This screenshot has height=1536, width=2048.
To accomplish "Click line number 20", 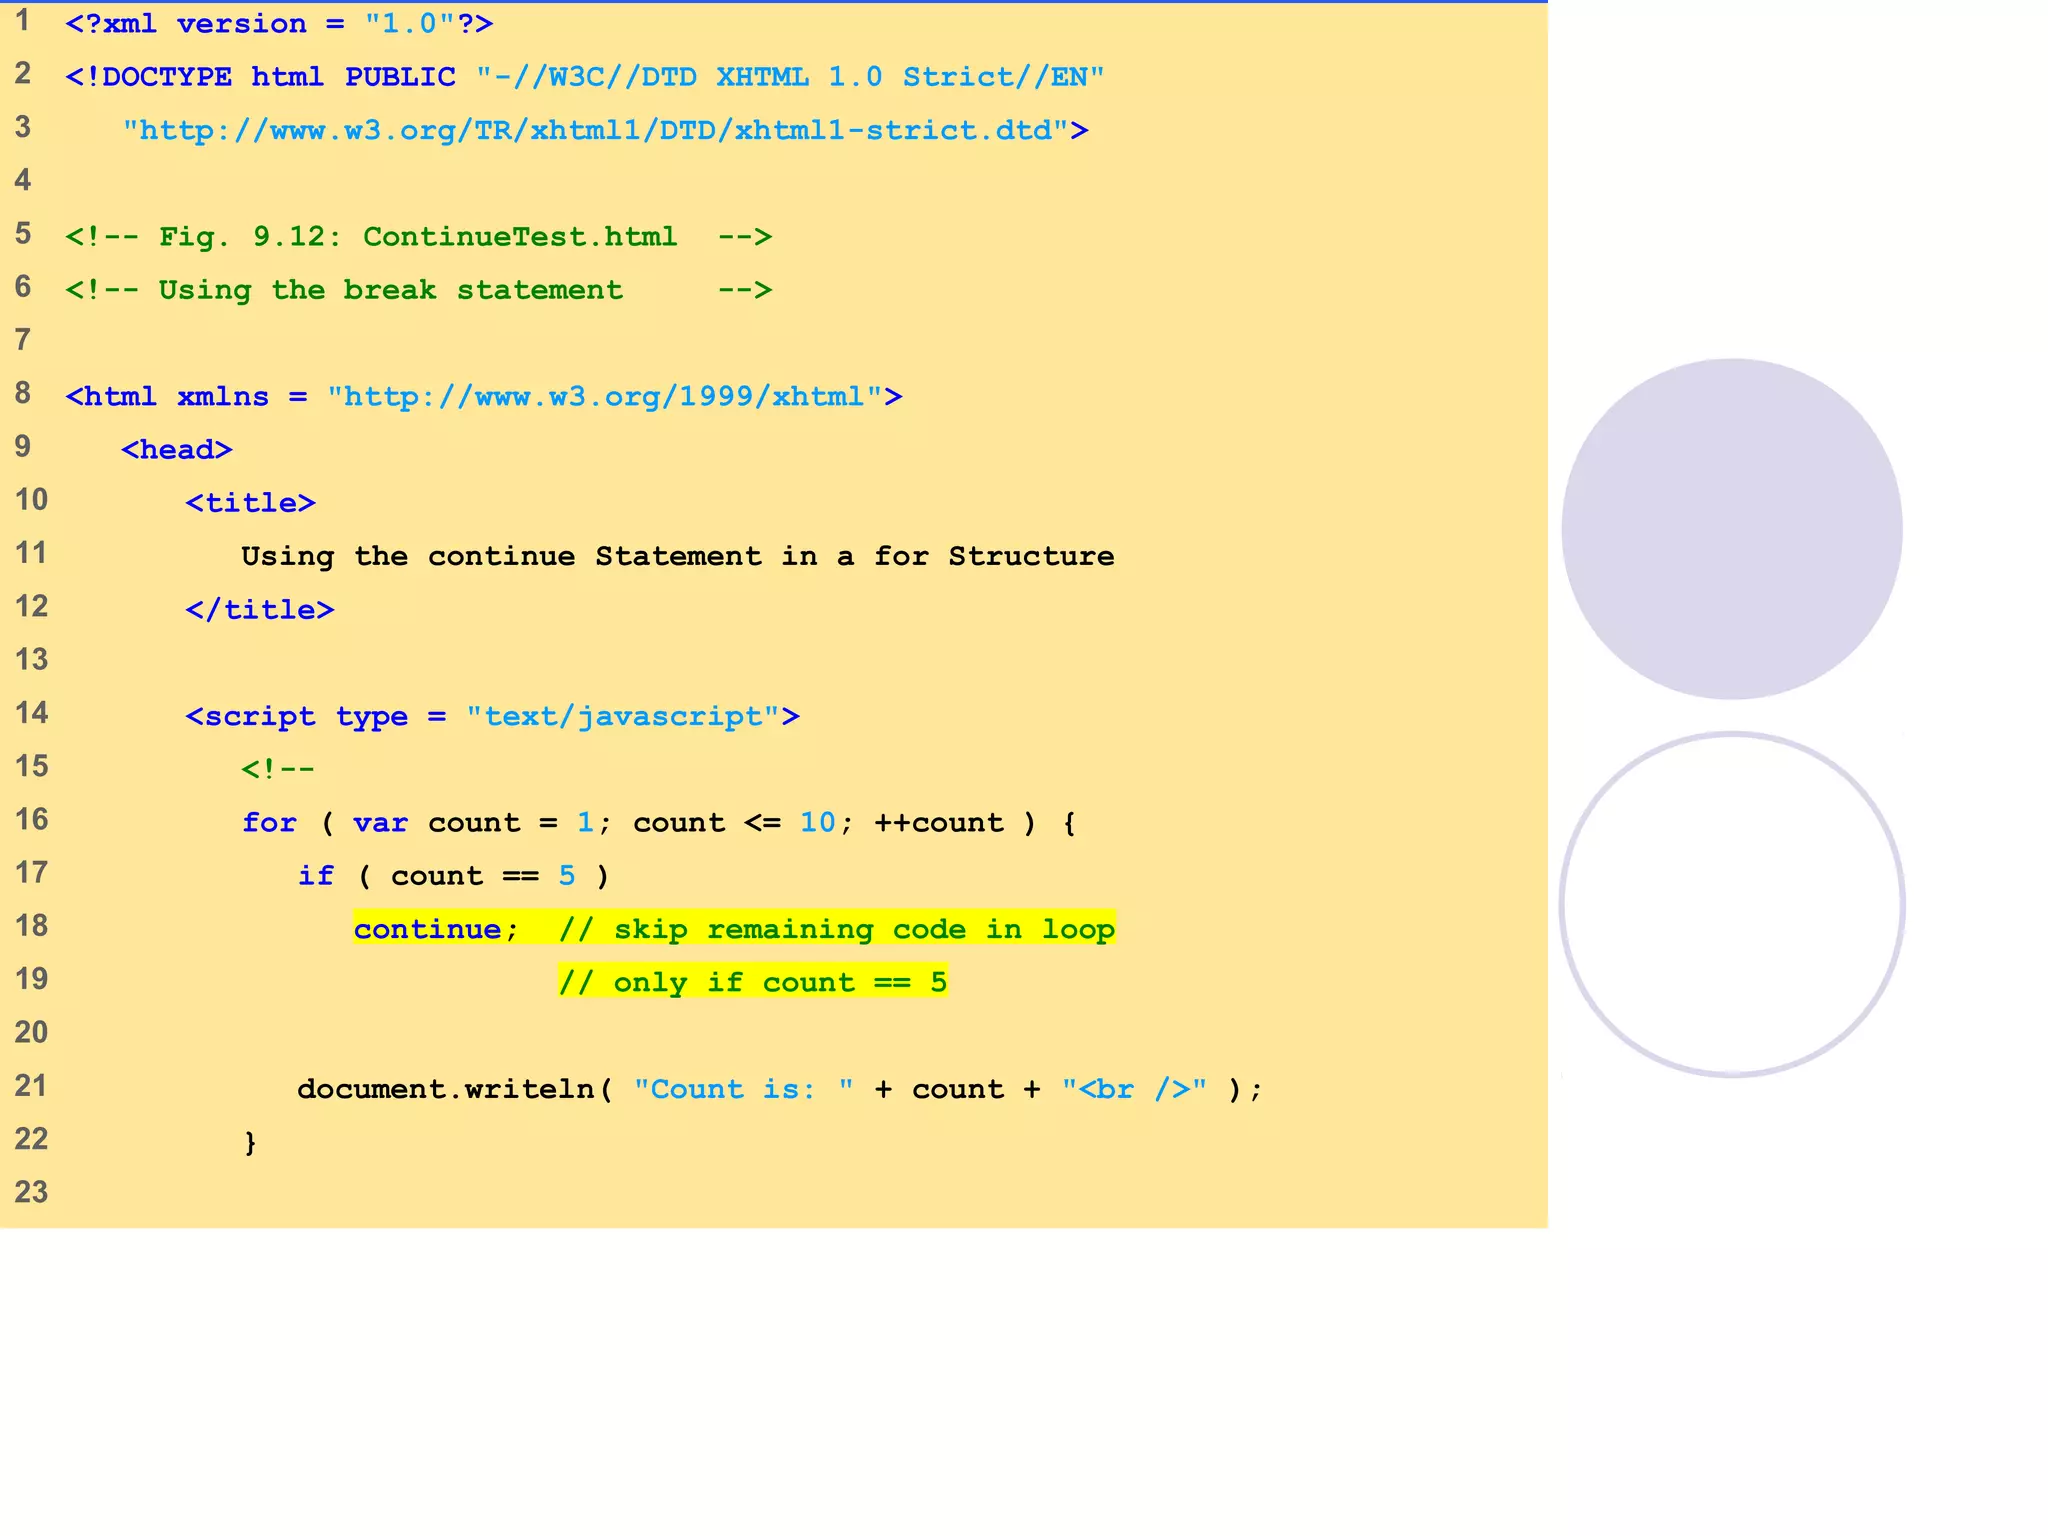I will click(31, 1032).
